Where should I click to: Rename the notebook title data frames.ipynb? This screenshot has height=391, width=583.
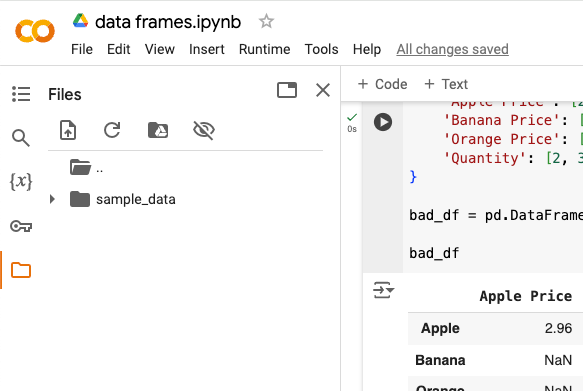click(168, 22)
